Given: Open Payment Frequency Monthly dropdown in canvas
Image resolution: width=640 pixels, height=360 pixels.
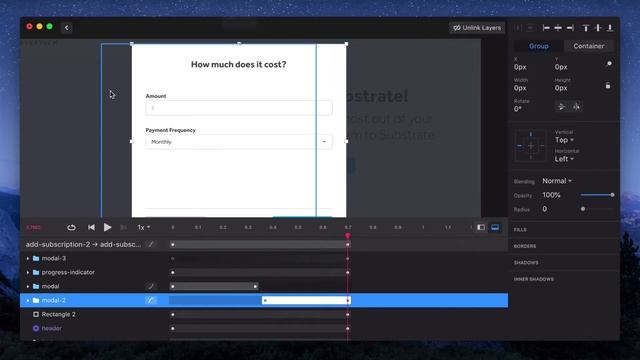Looking at the screenshot, I should (x=239, y=142).
